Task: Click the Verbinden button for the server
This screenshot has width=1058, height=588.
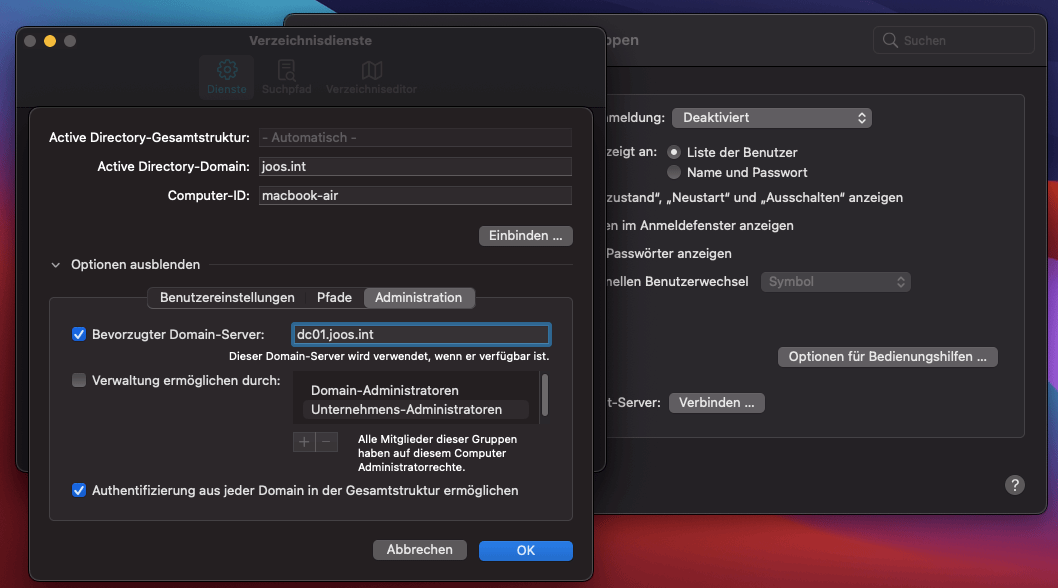Action: tap(716, 402)
